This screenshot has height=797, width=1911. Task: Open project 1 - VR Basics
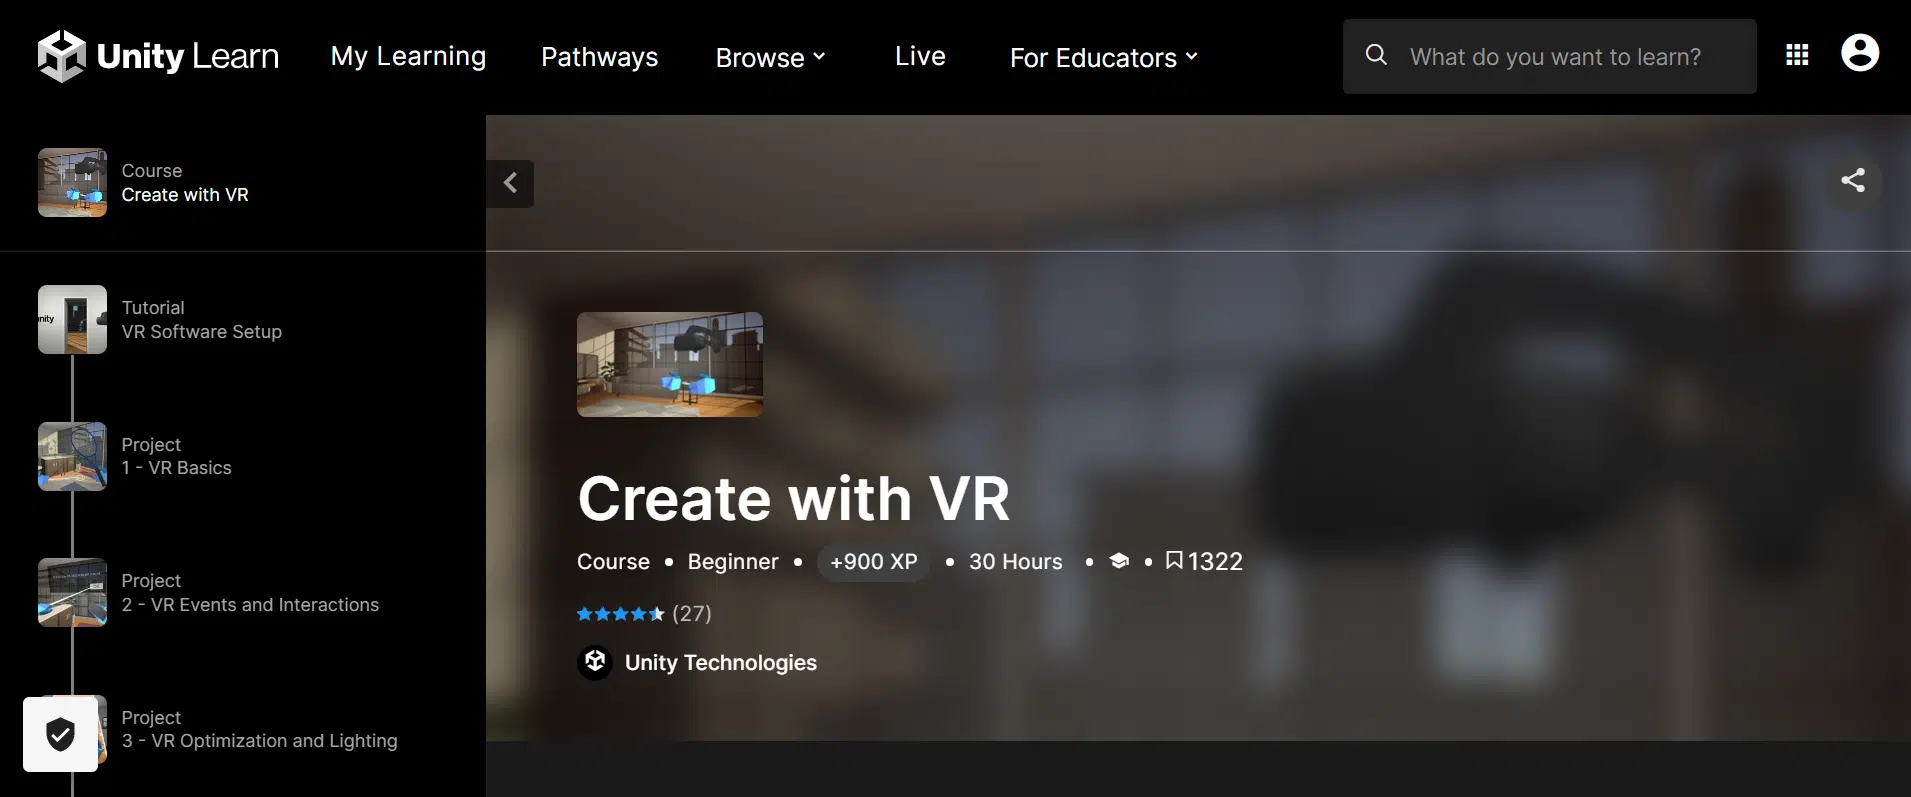176,468
